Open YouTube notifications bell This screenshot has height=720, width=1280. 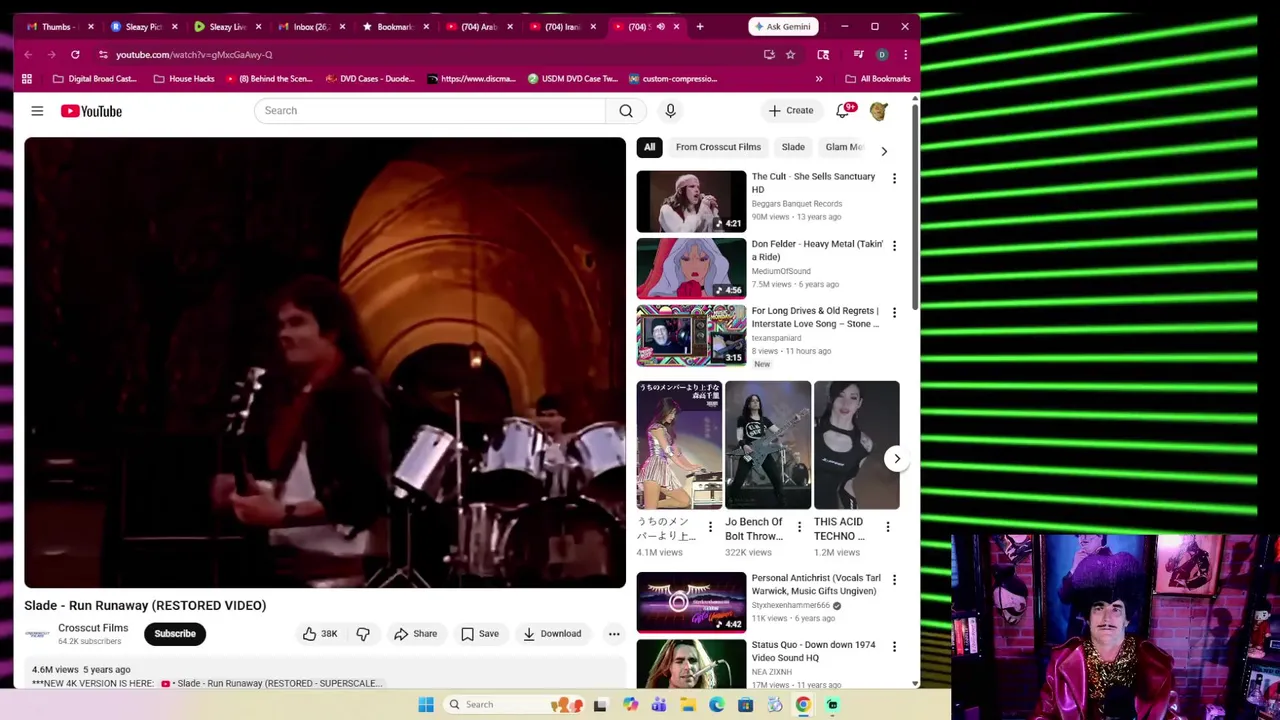point(843,111)
